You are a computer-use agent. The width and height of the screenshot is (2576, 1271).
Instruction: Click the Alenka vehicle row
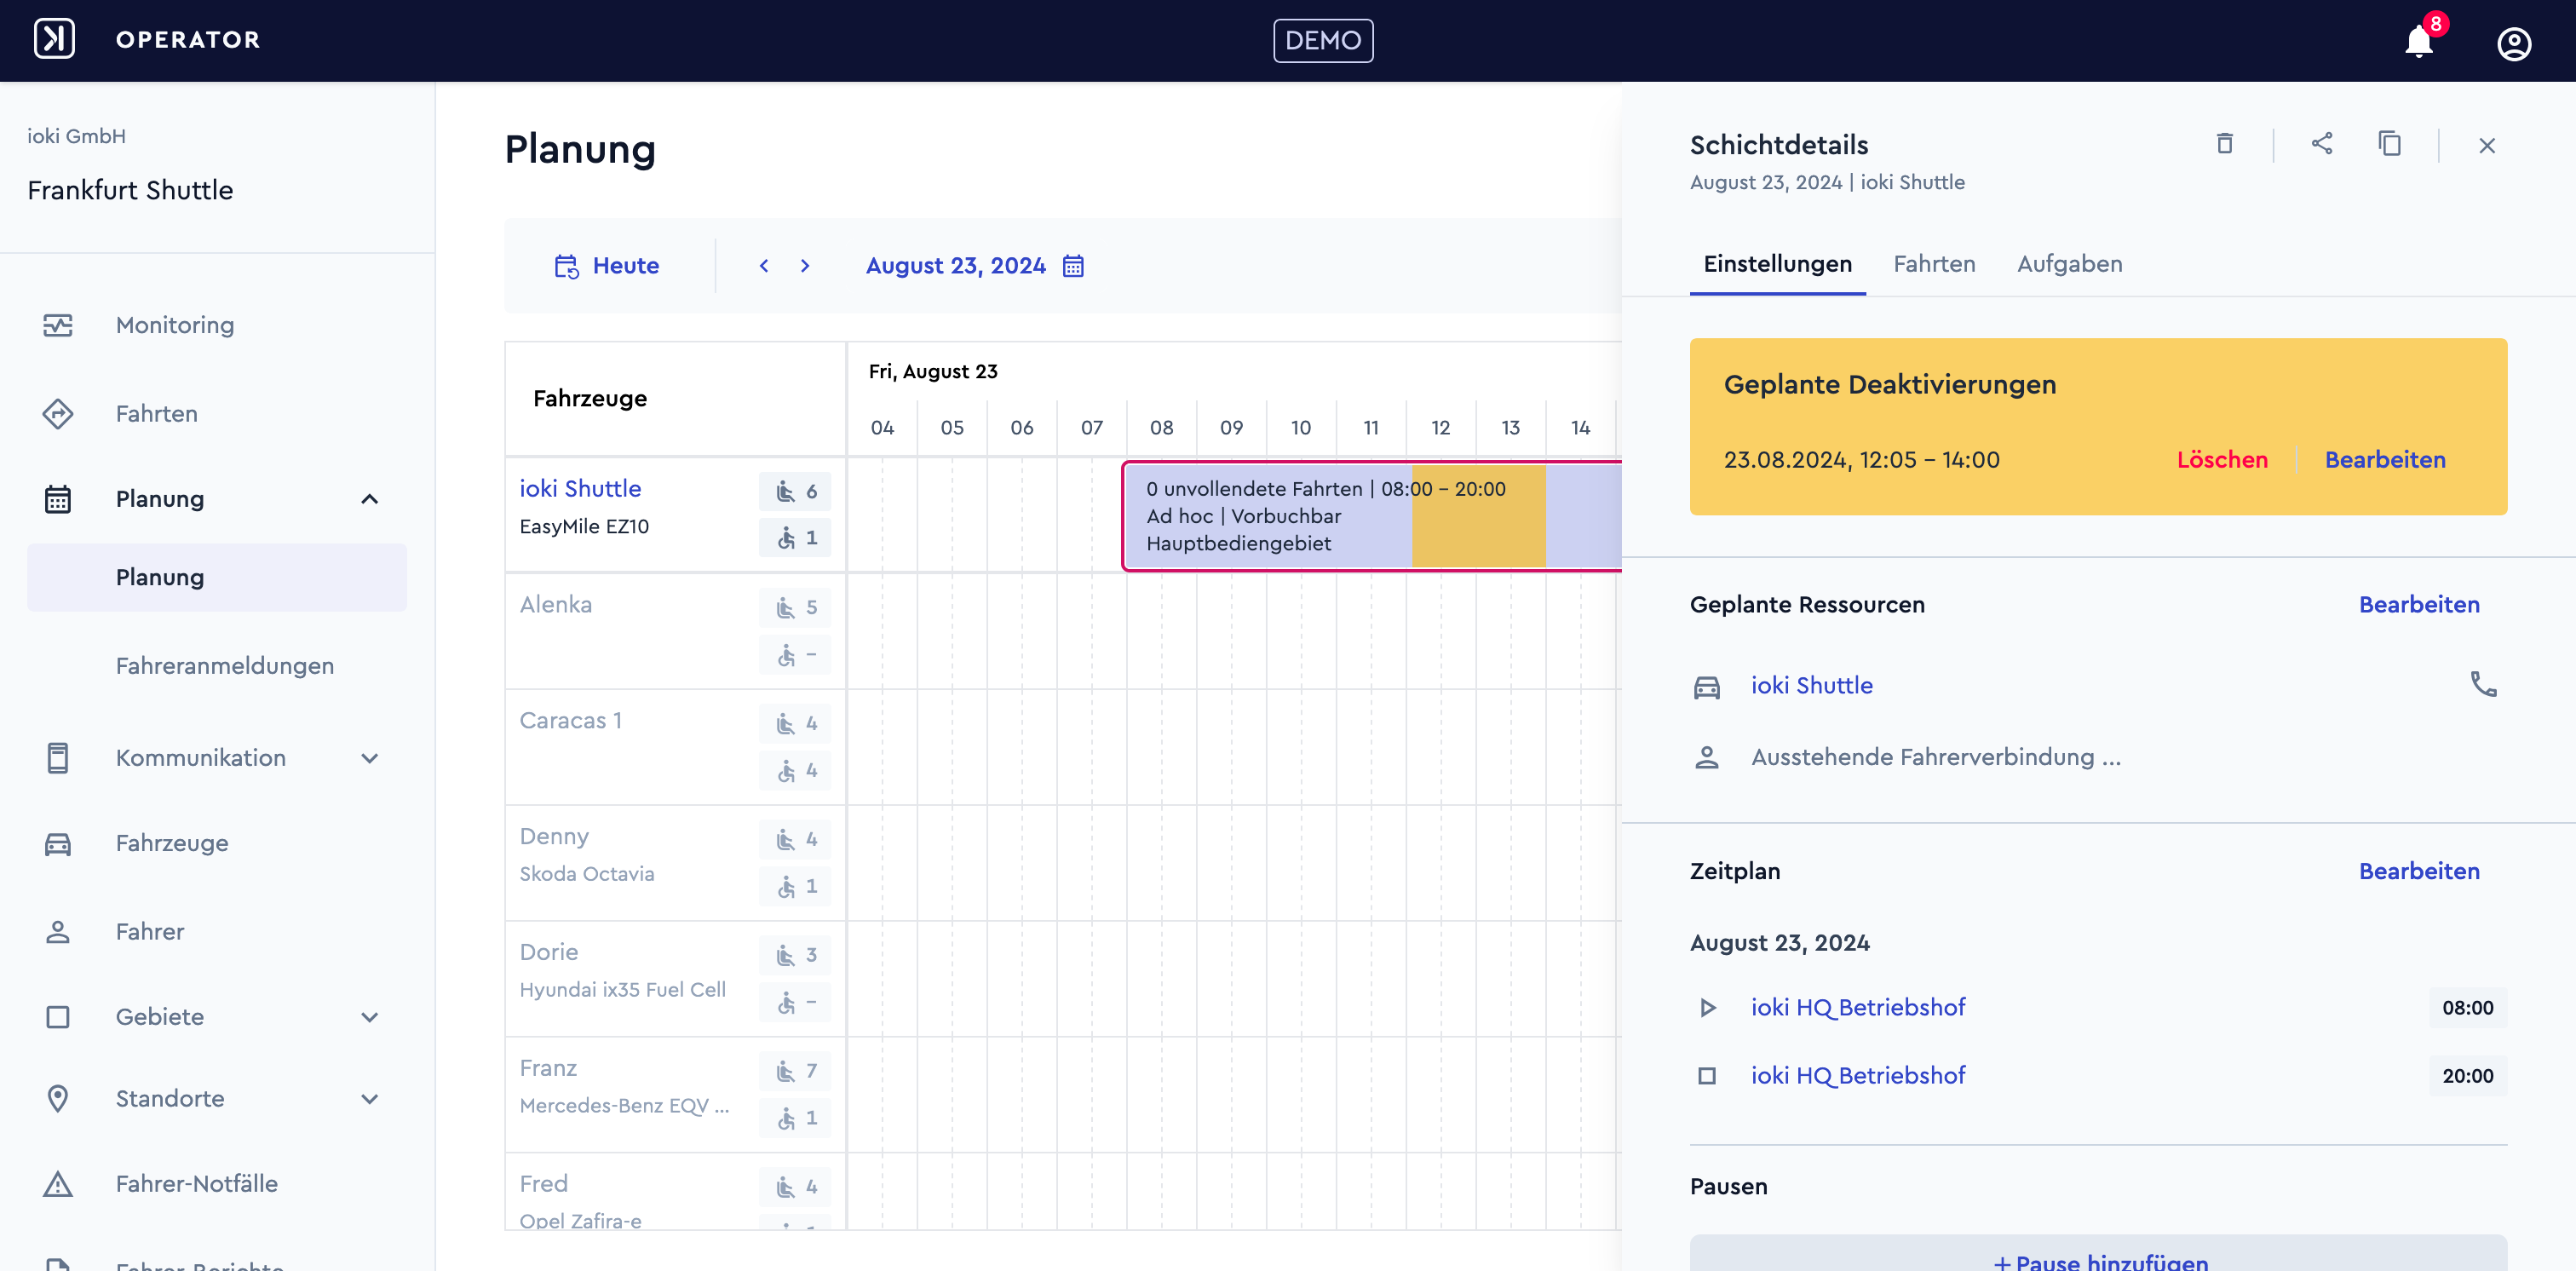point(675,631)
